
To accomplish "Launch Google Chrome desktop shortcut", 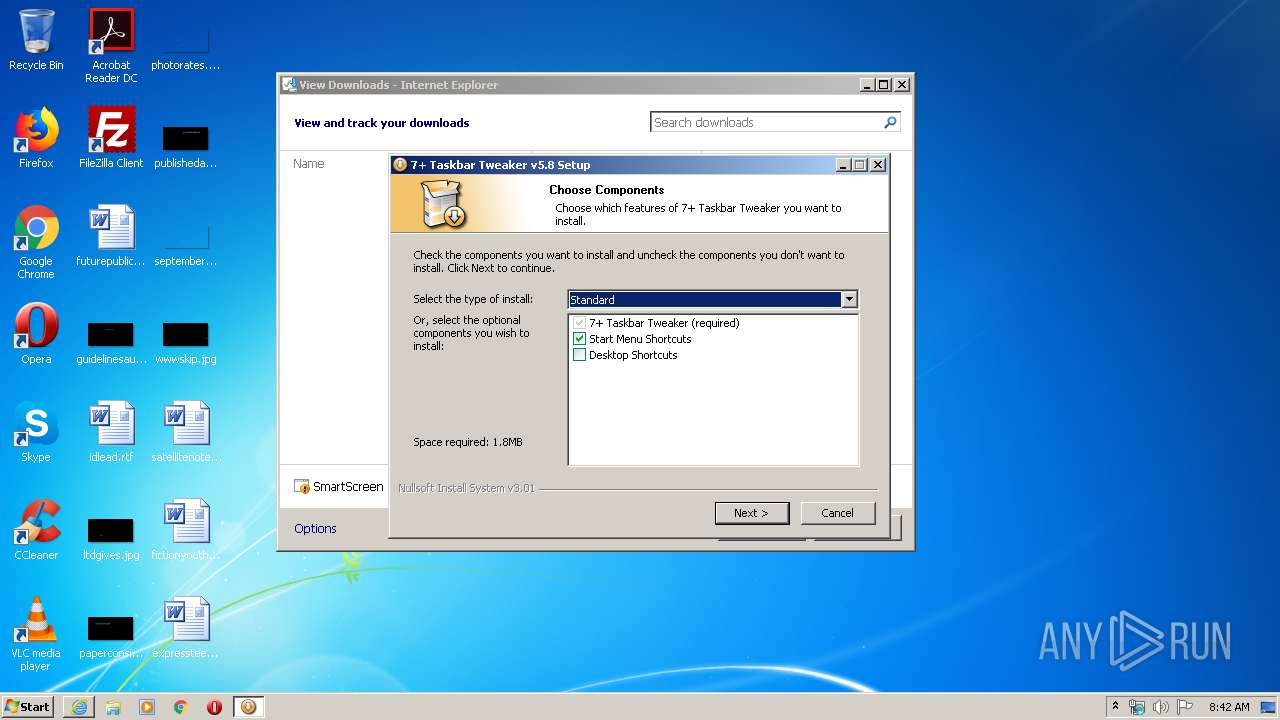I will pyautogui.click(x=36, y=242).
